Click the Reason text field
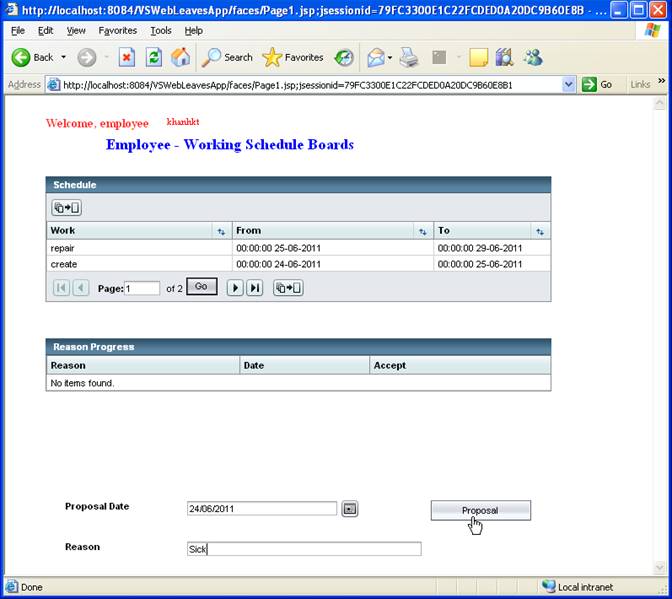Screen dimensions: 672x599 click(x=304, y=549)
